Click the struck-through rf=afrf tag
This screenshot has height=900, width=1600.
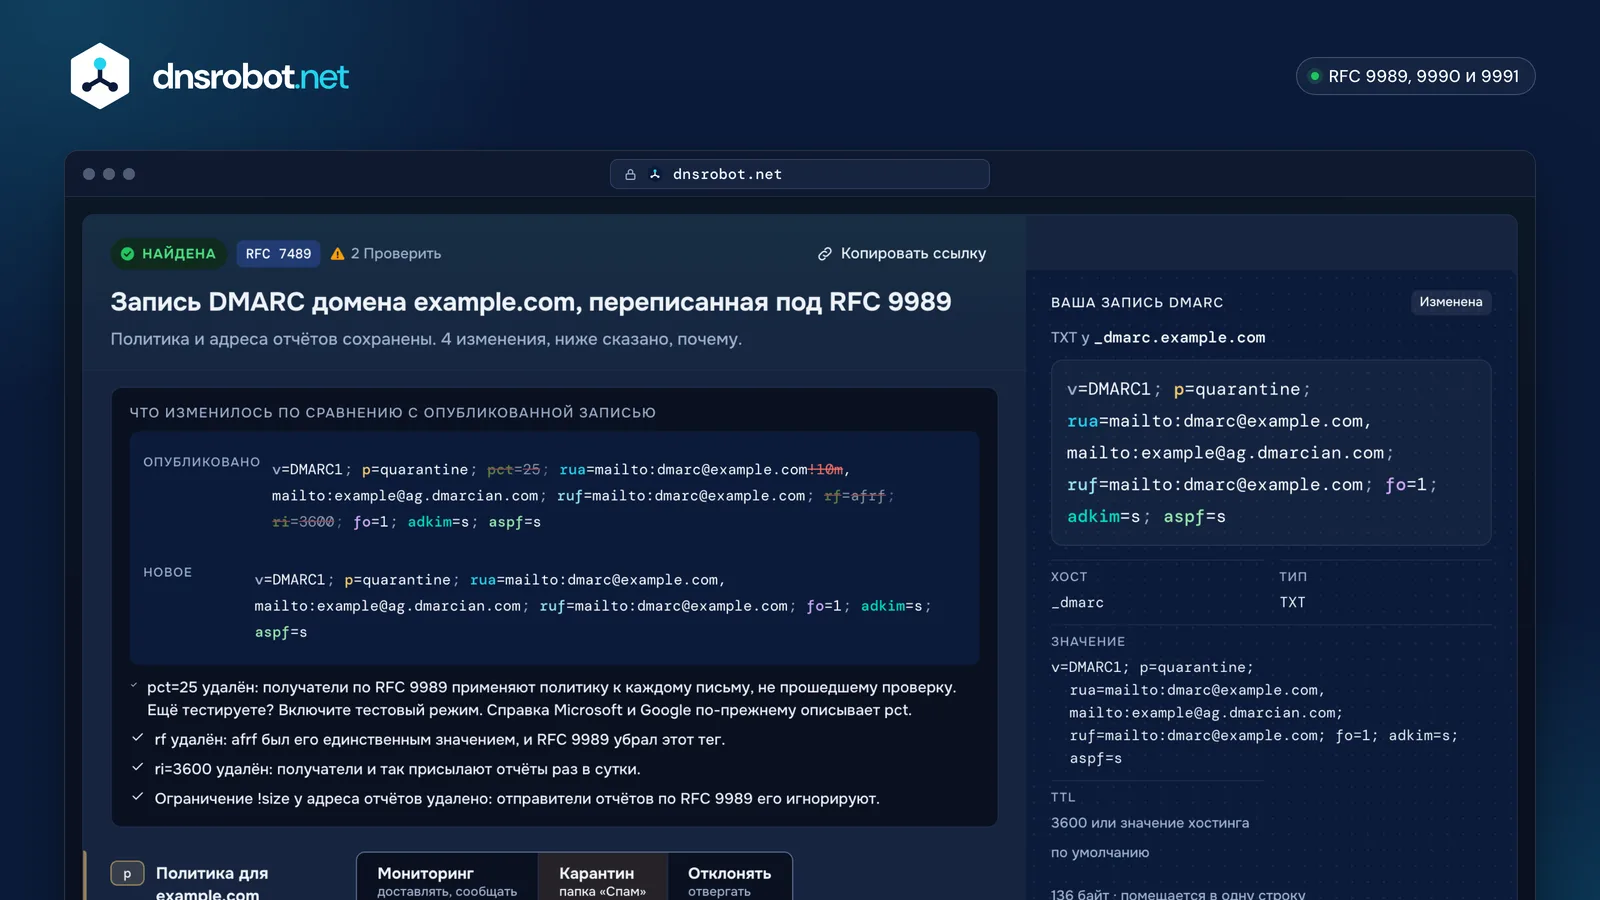coord(854,495)
